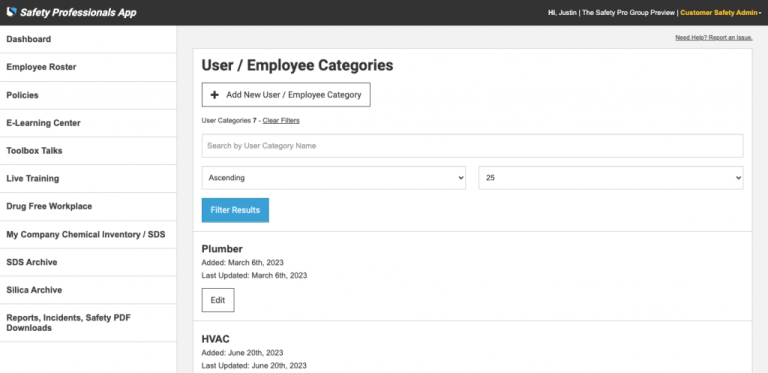
Task: Open the Dashboard sidebar item
Action: 88,39
